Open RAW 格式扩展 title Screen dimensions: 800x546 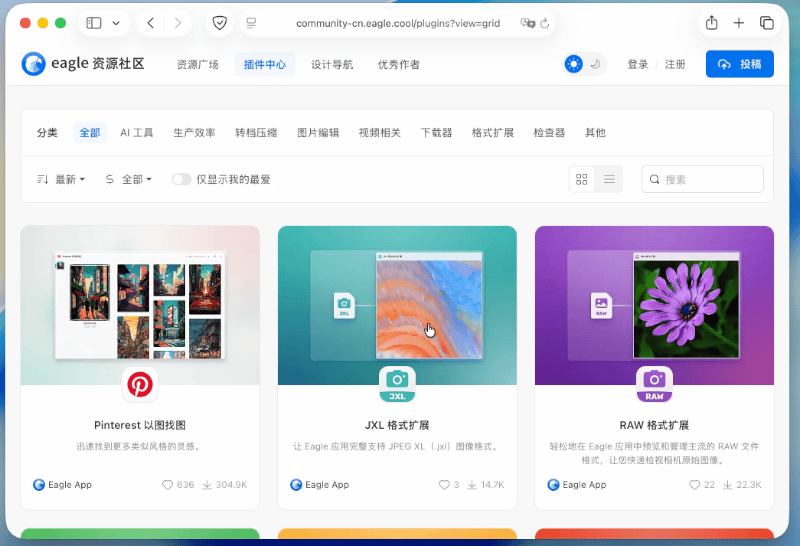655,425
